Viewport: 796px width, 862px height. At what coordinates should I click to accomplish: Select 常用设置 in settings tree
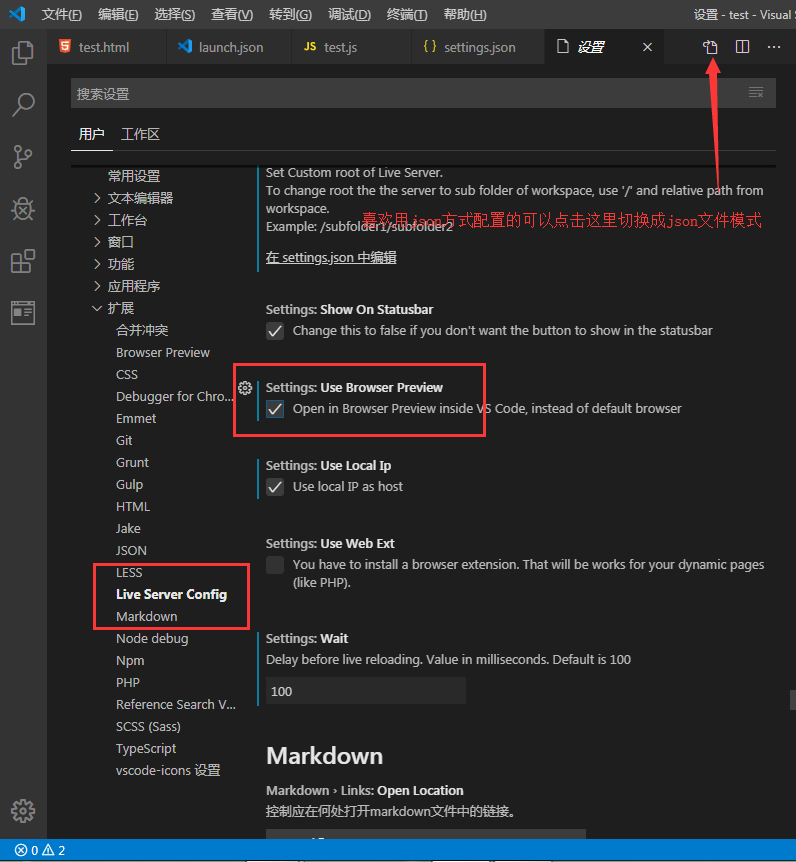point(134,176)
